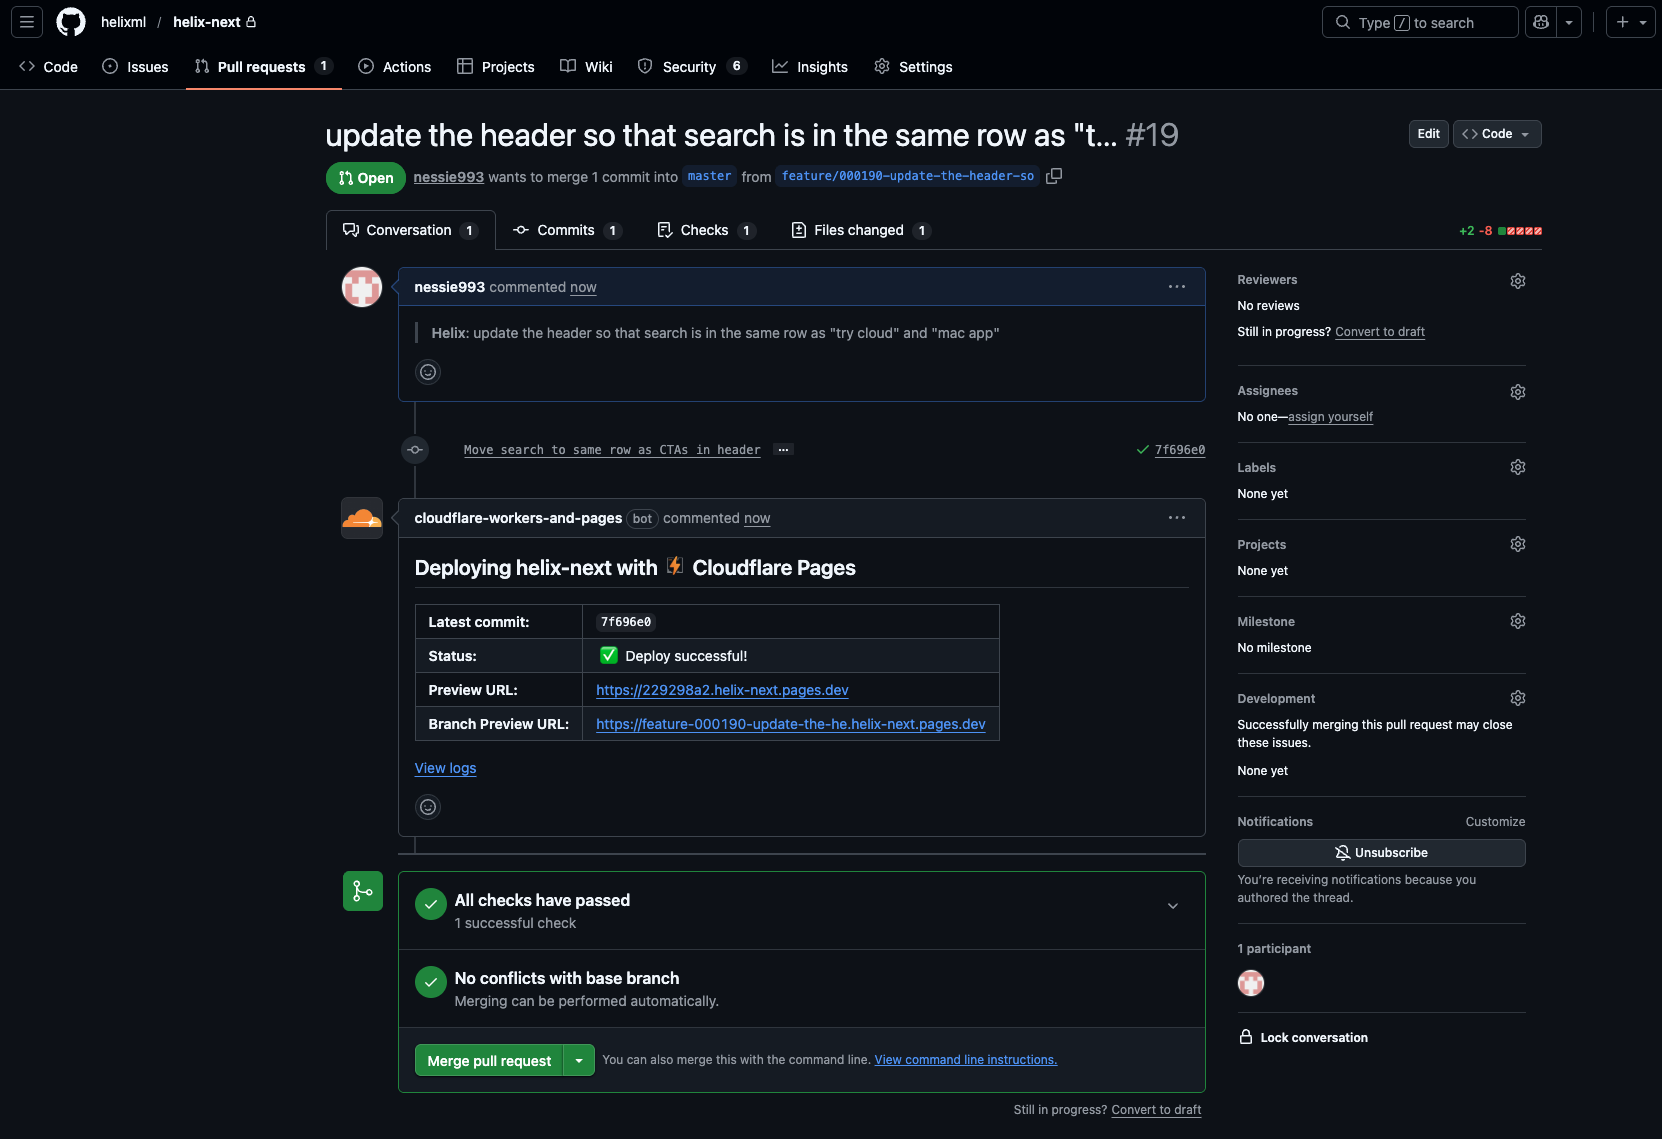The width and height of the screenshot is (1662, 1139).
Task: Lock the conversation
Action: click(1302, 1037)
